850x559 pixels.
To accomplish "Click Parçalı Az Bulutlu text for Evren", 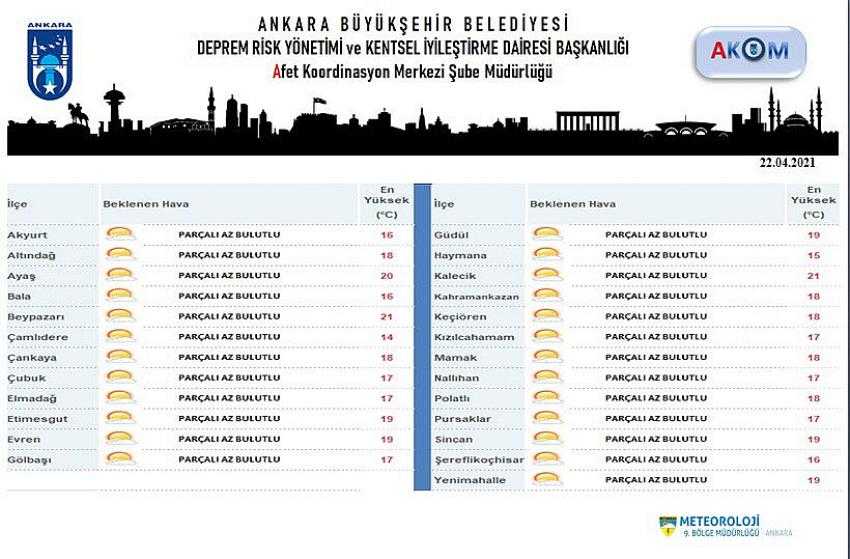I will [229, 439].
